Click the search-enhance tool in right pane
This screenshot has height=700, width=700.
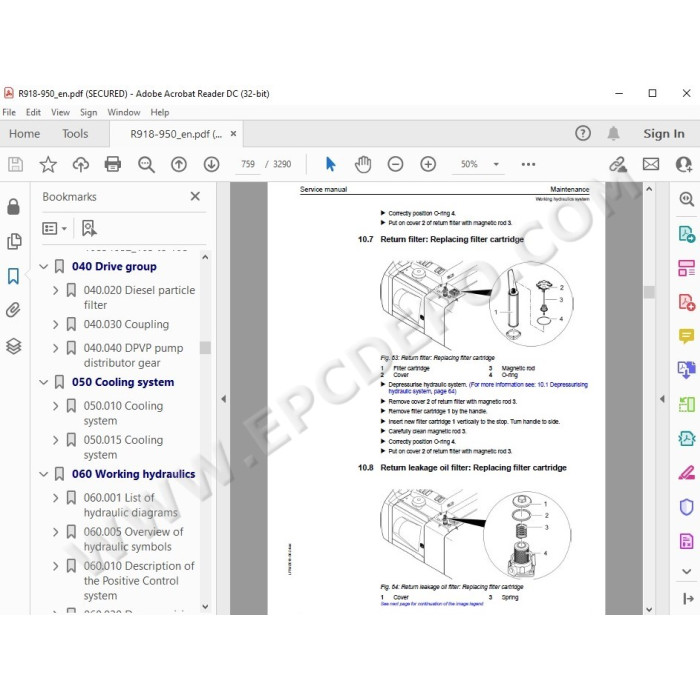687,199
